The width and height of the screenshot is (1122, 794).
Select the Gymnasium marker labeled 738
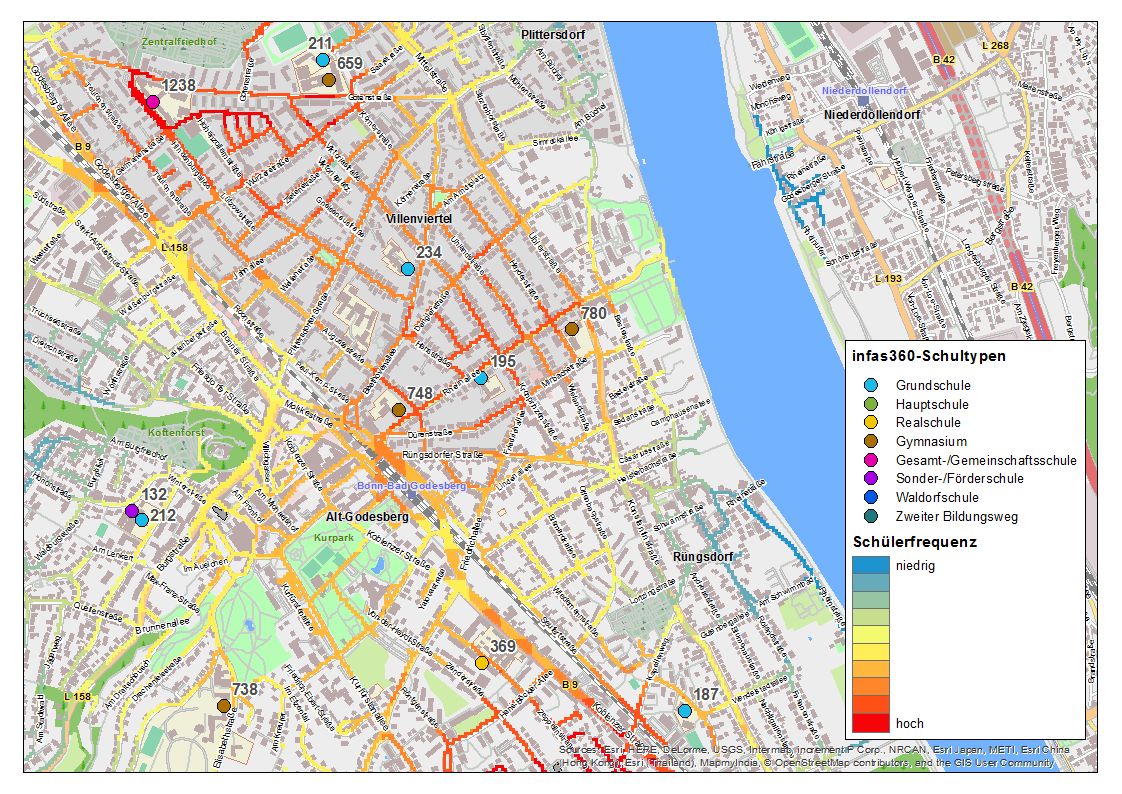point(223,706)
